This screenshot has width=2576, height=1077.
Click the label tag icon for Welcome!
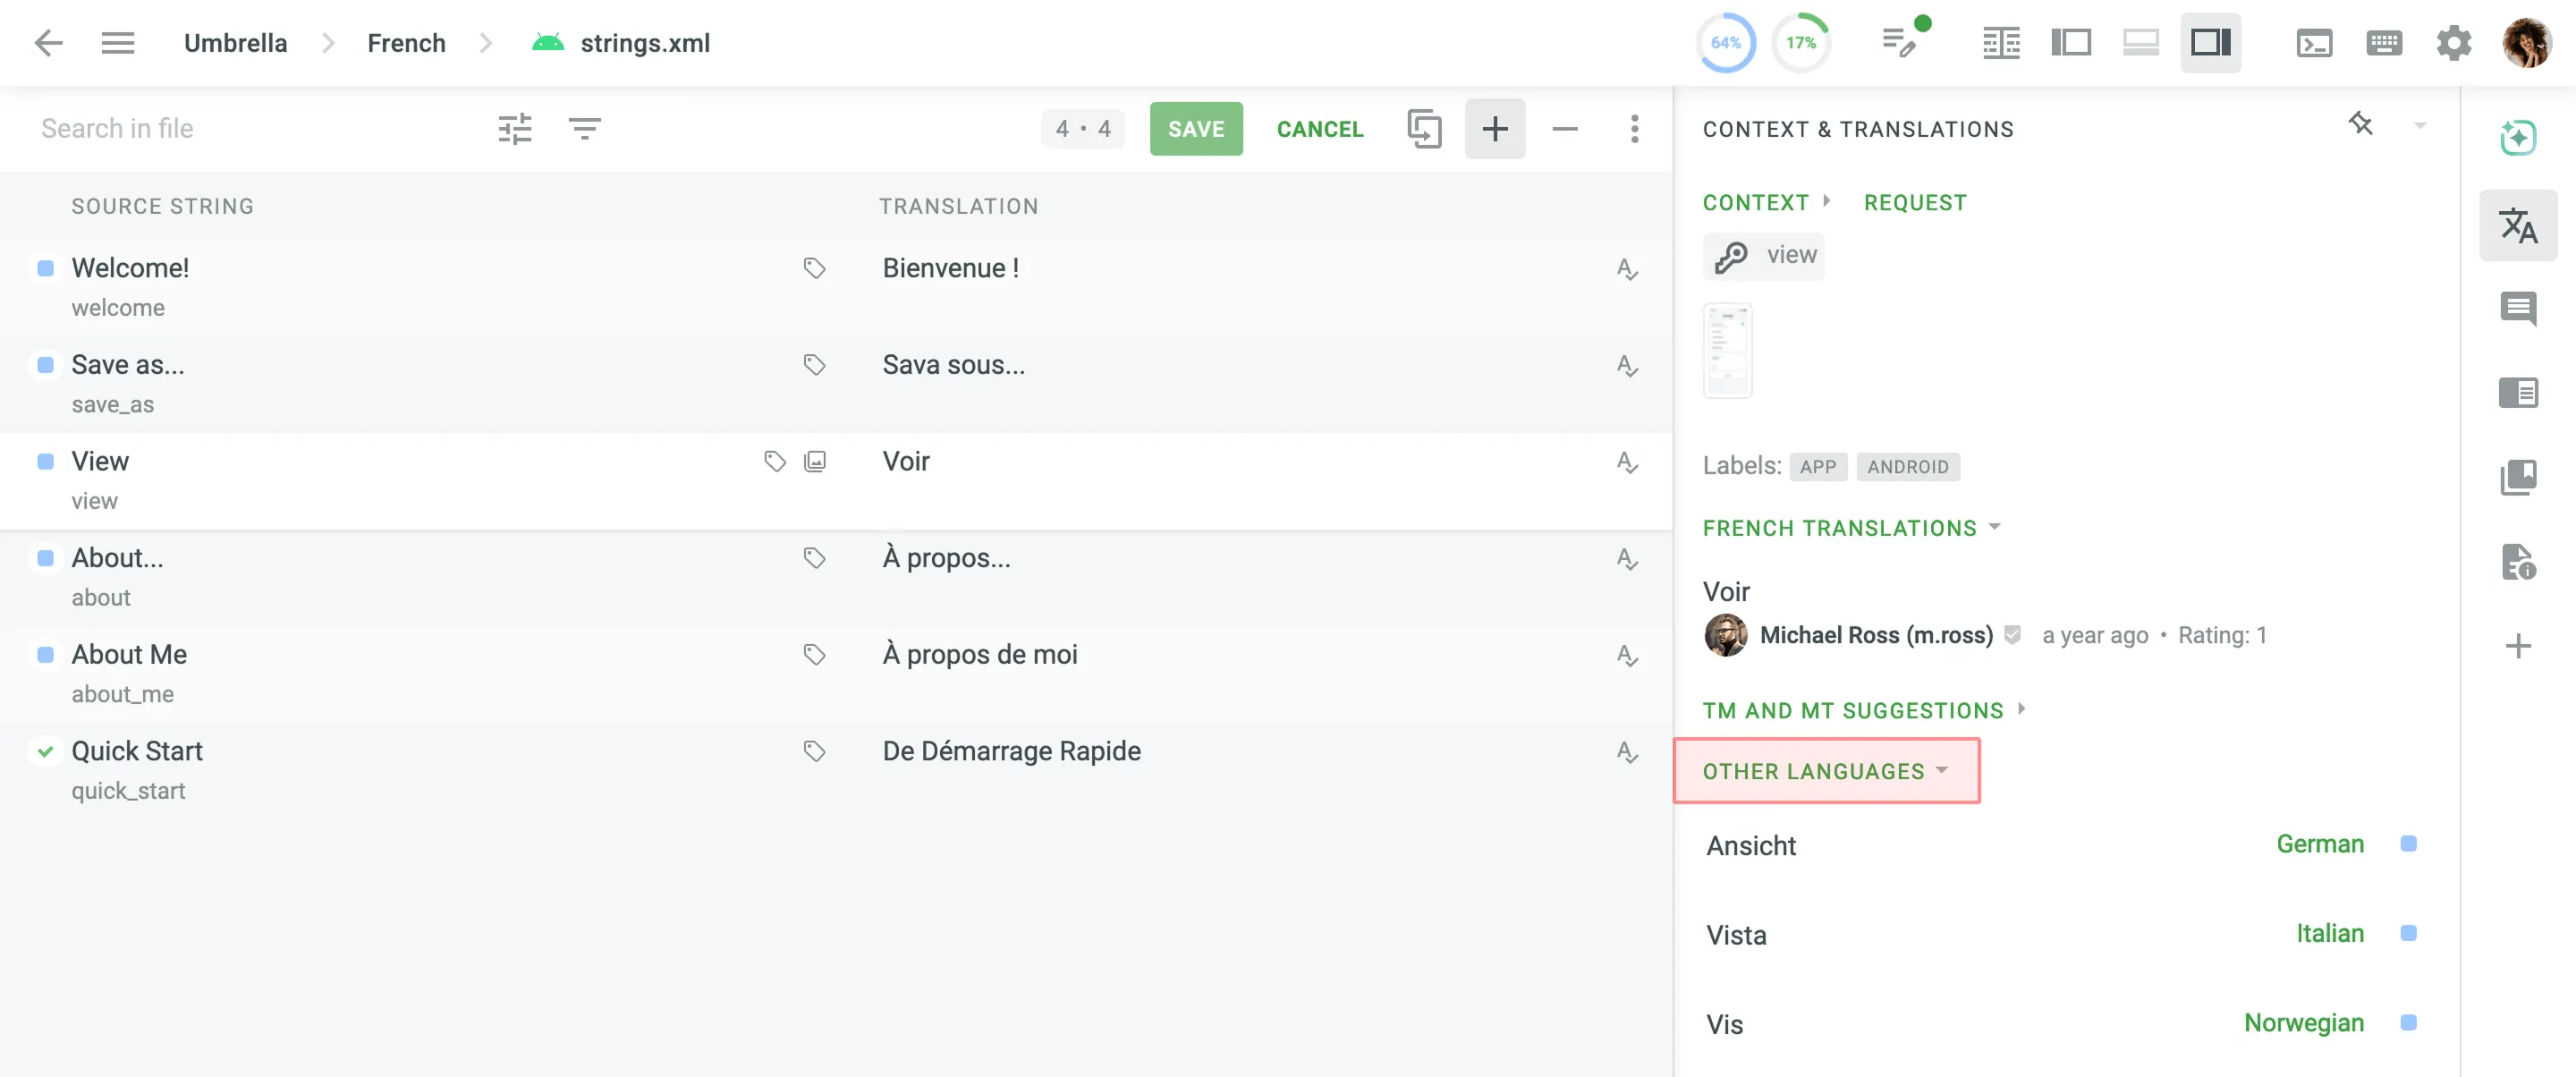[x=814, y=268]
